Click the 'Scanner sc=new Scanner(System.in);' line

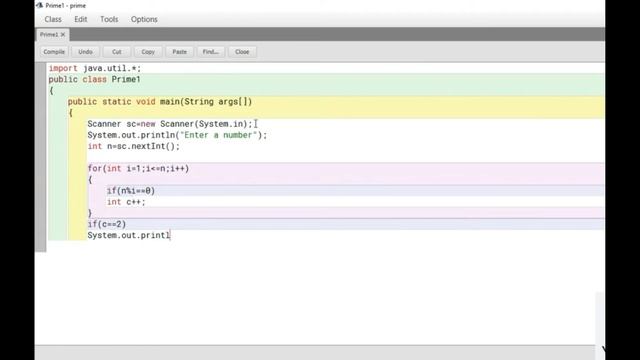[170, 124]
